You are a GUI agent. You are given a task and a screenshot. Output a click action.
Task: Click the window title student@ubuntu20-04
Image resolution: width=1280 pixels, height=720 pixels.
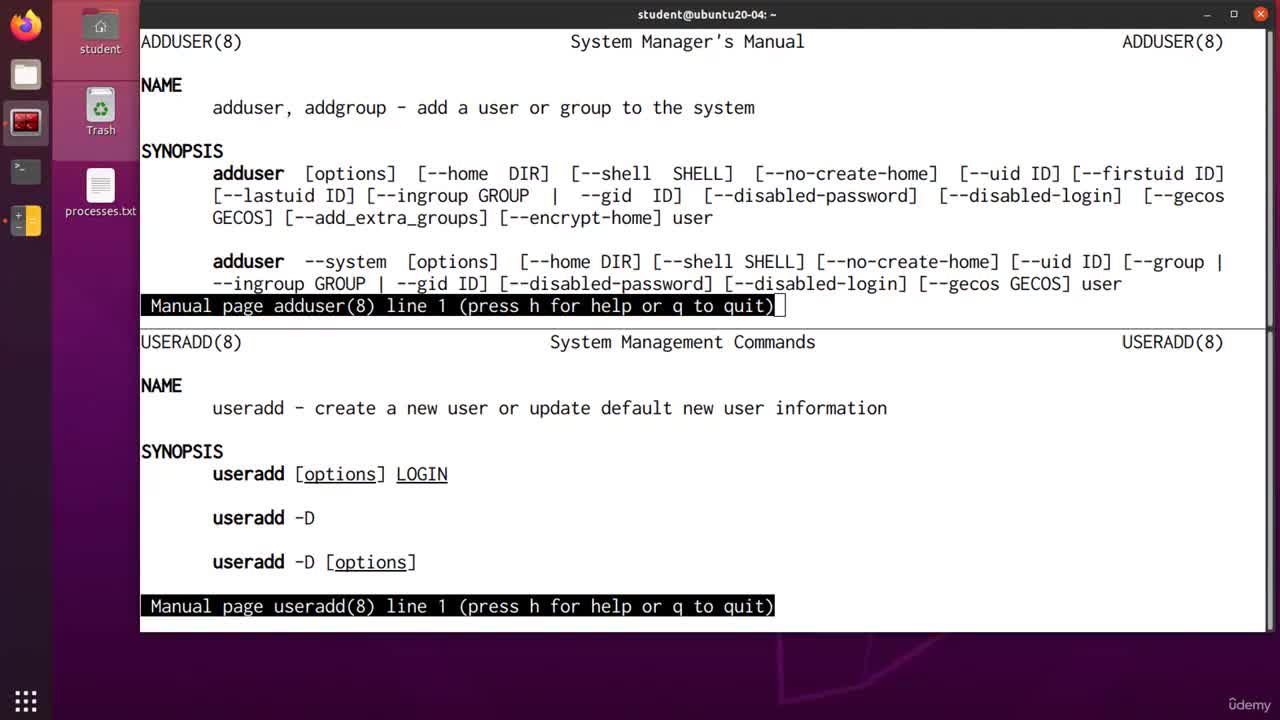(x=707, y=14)
